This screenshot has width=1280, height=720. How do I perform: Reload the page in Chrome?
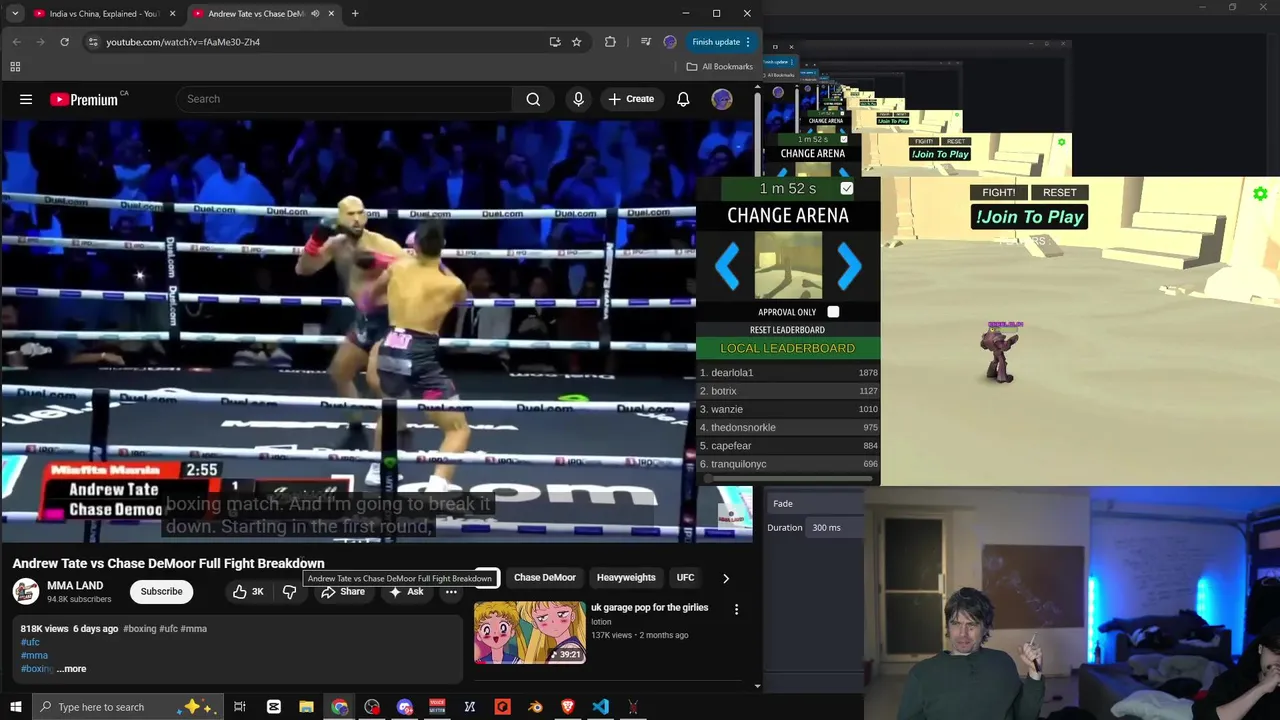[x=64, y=42]
